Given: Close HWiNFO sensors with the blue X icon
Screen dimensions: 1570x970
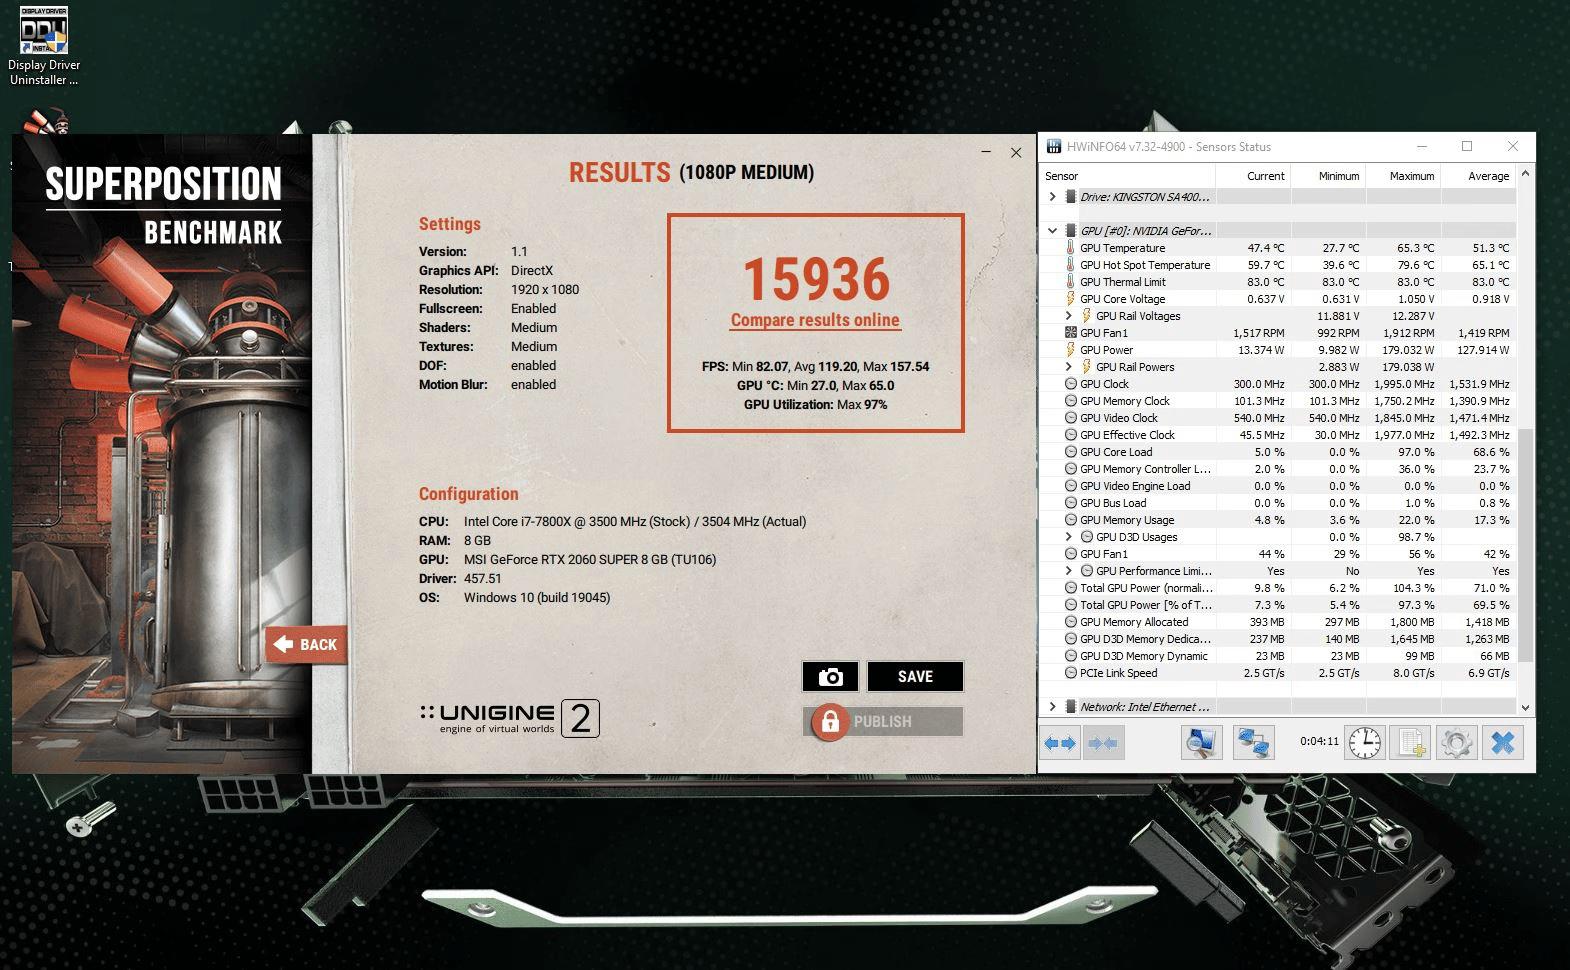Looking at the screenshot, I should coord(1502,743).
